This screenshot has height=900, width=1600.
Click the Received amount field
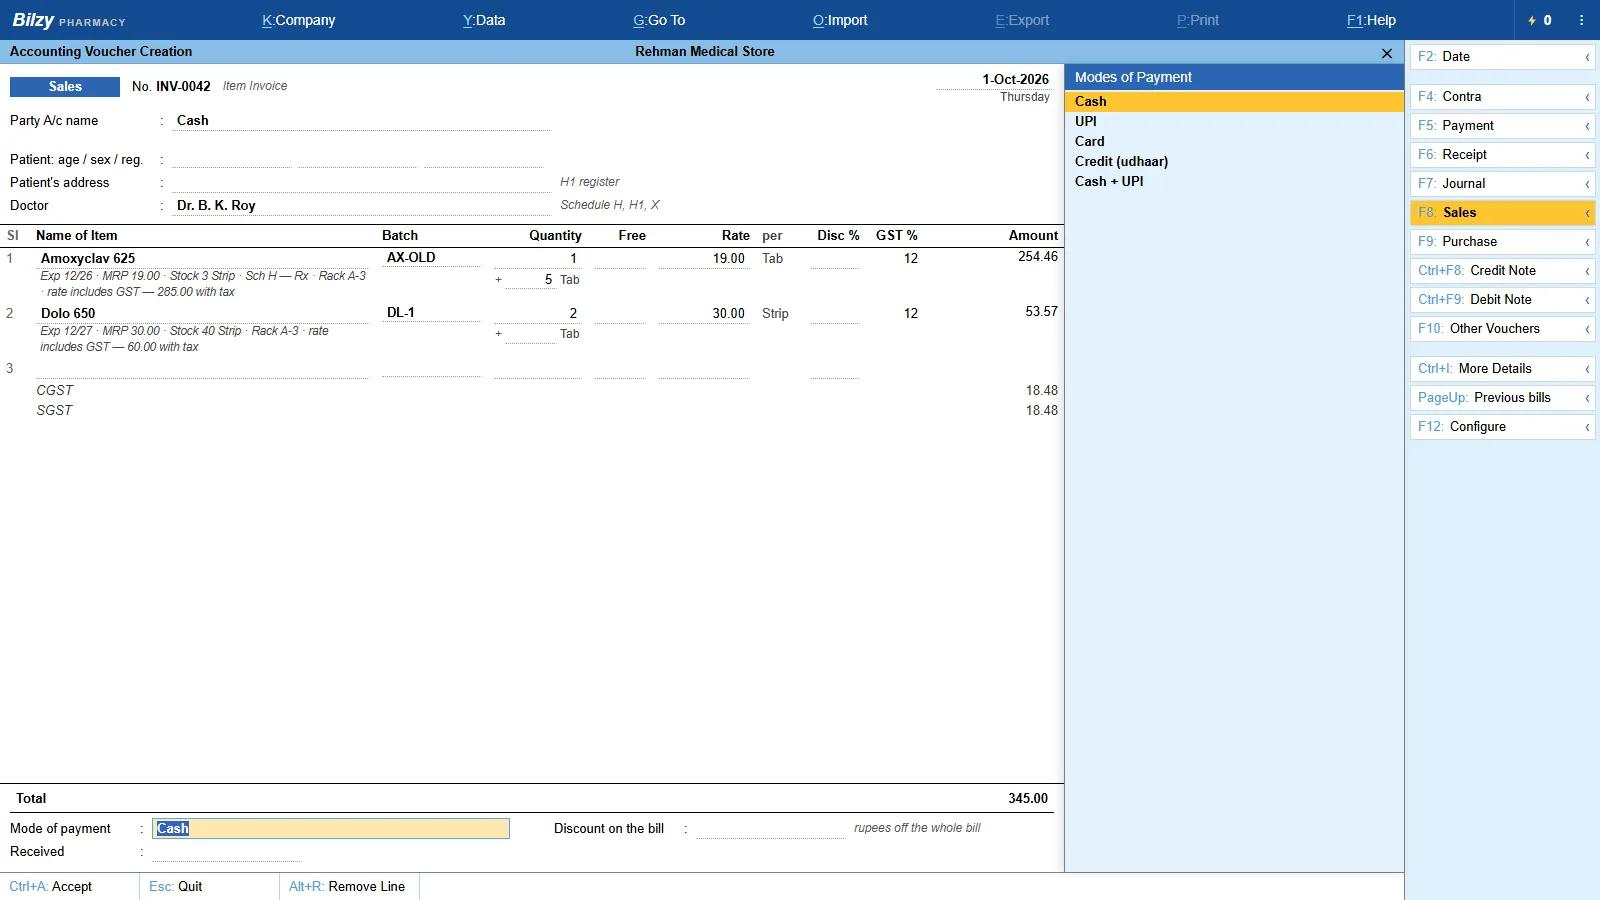226,852
